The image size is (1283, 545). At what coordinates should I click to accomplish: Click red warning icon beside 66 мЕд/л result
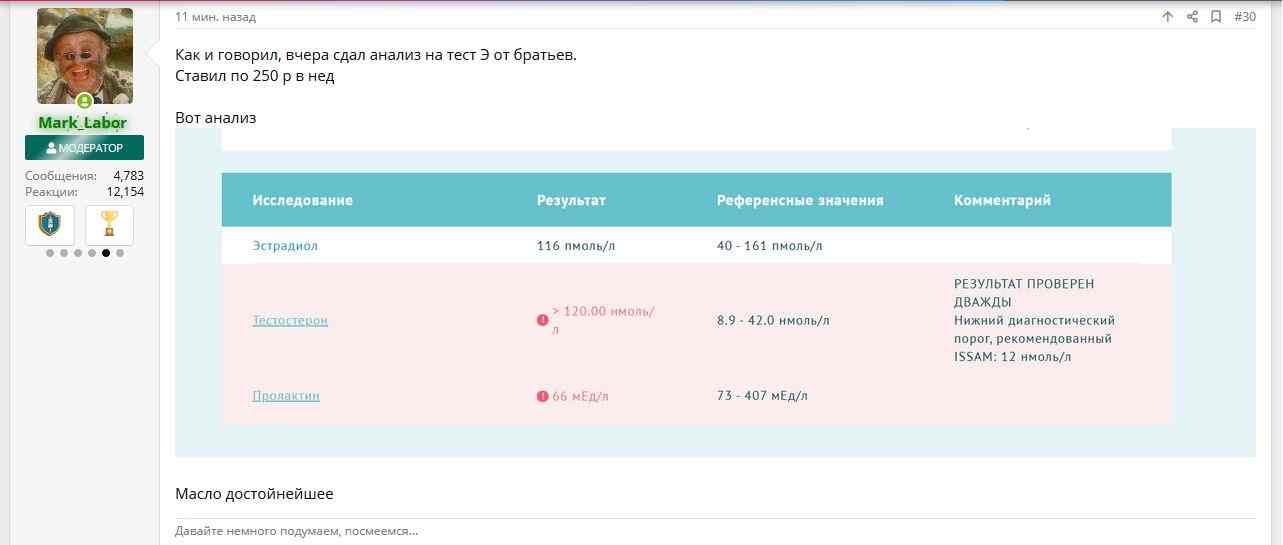pyautogui.click(x=543, y=396)
